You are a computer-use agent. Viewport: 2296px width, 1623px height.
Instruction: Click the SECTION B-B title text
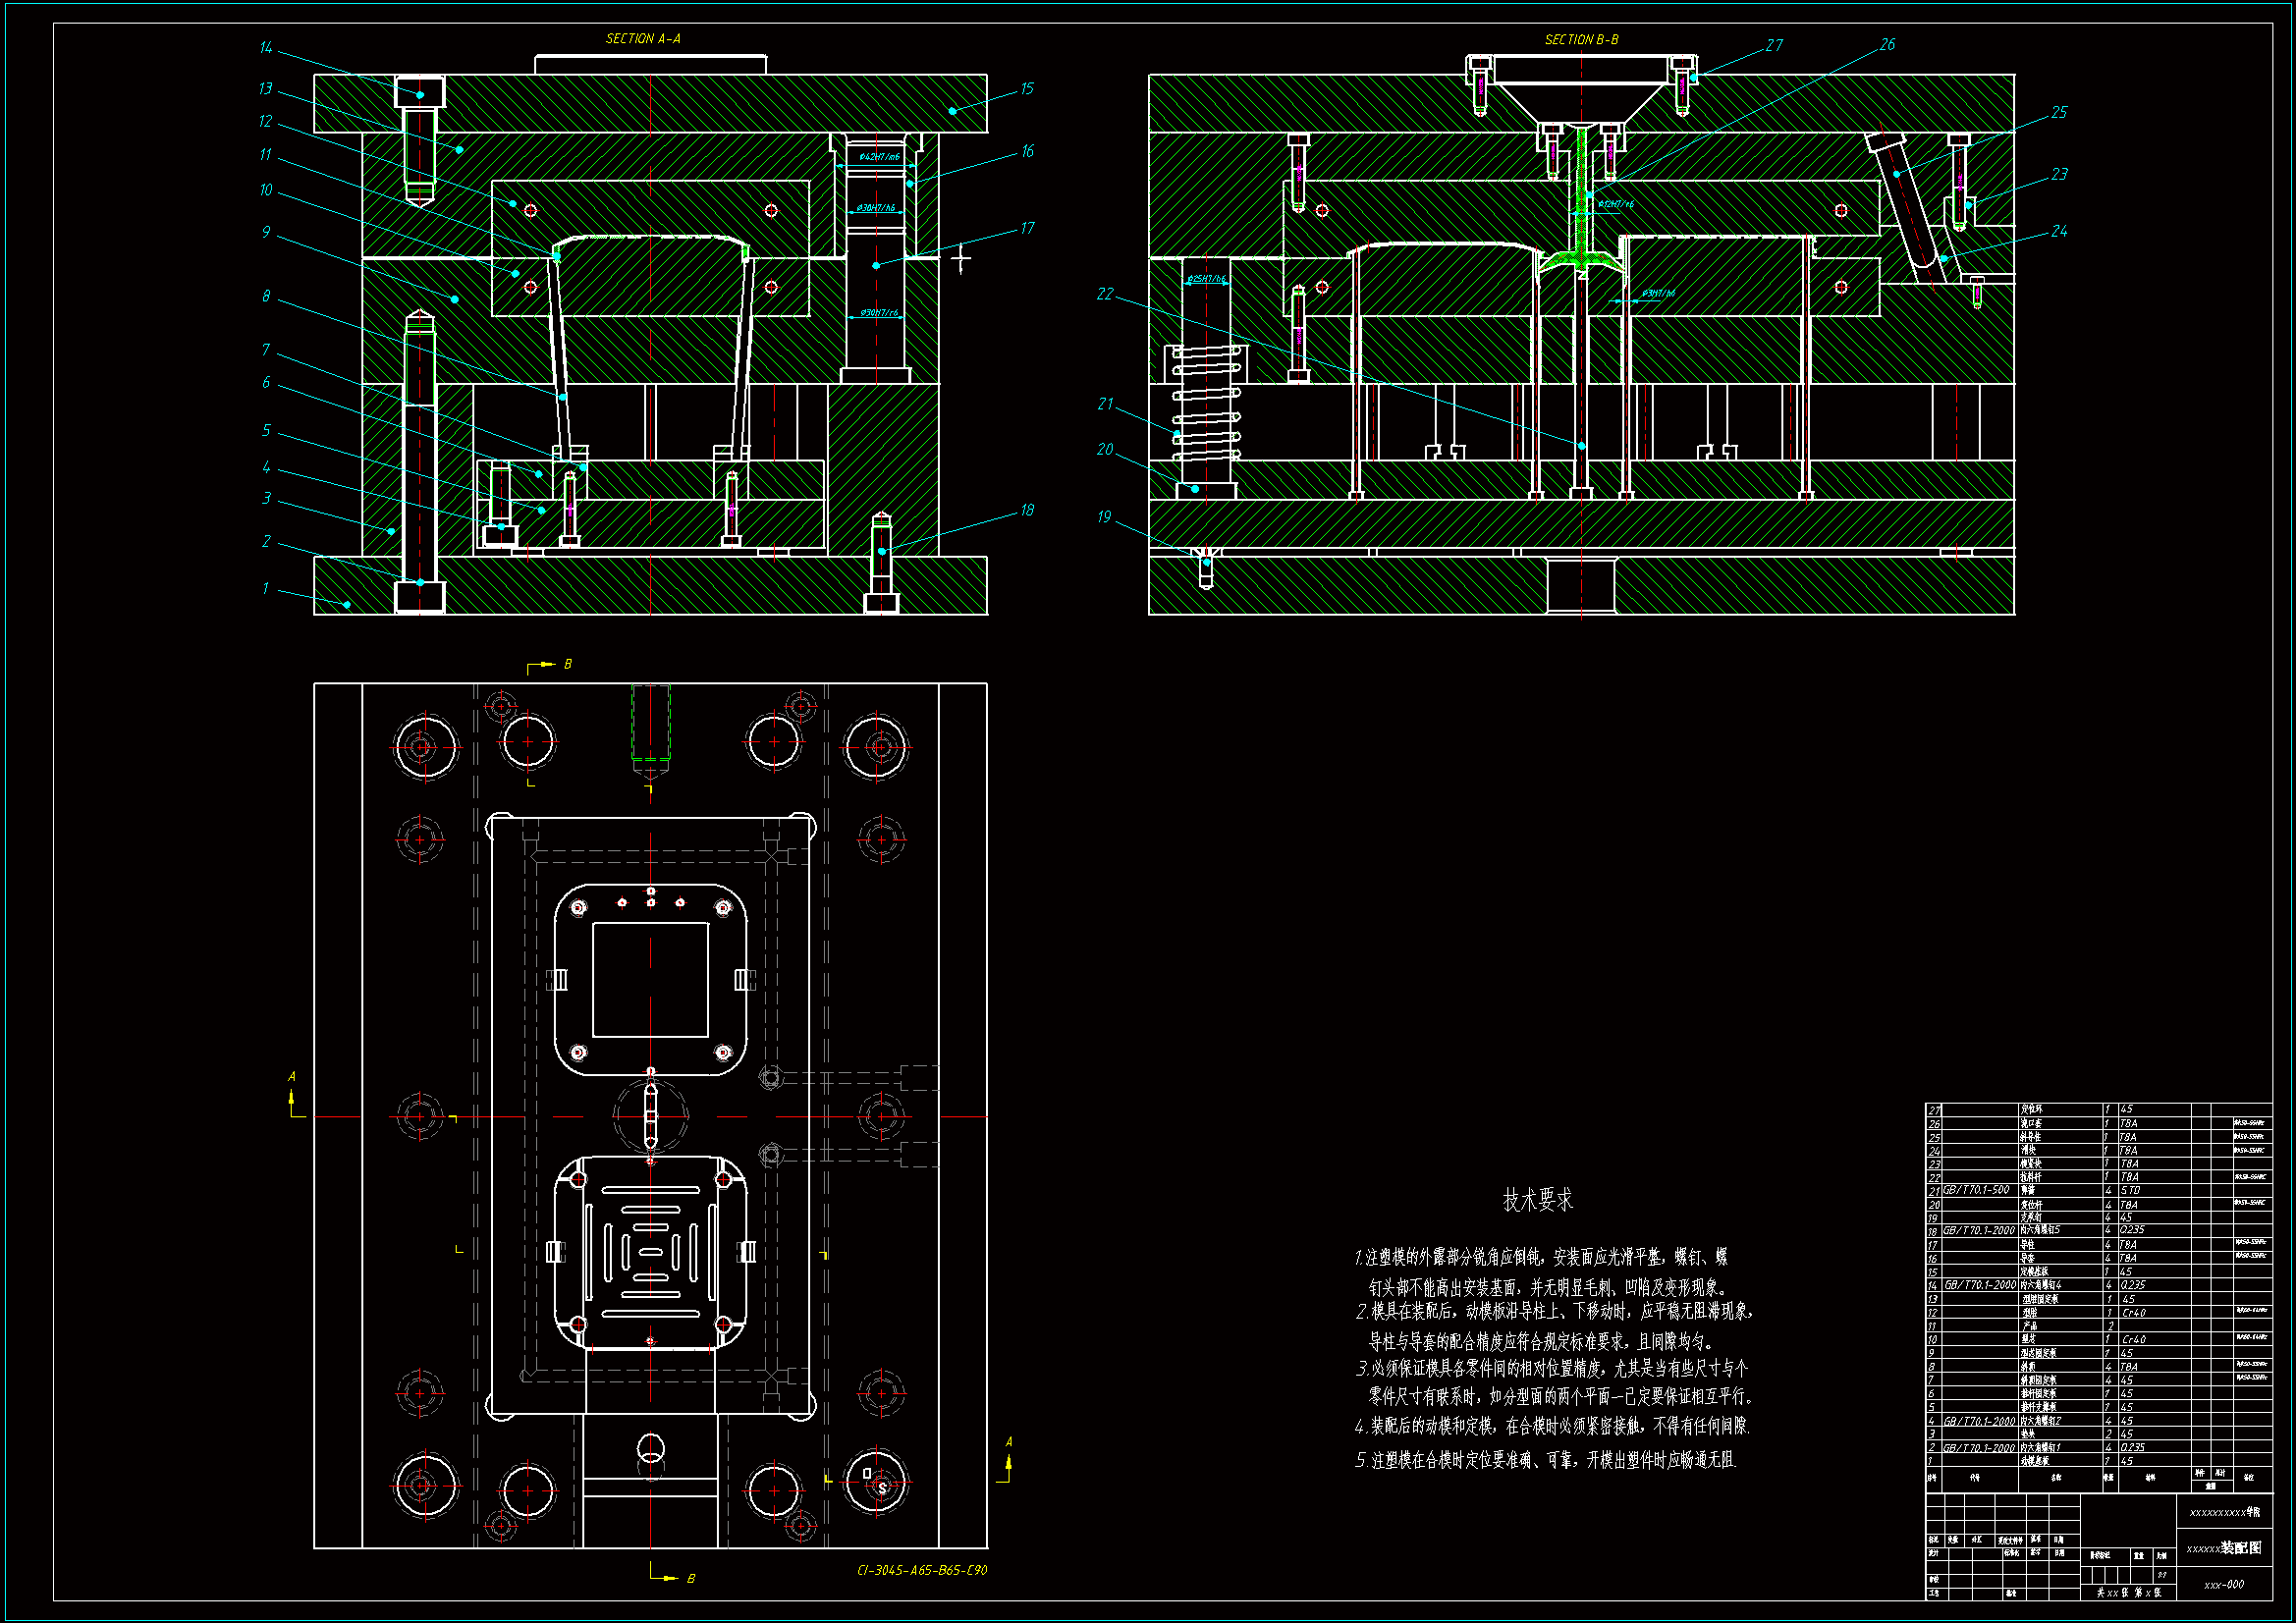pyautogui.click(x=1581, y=40)
